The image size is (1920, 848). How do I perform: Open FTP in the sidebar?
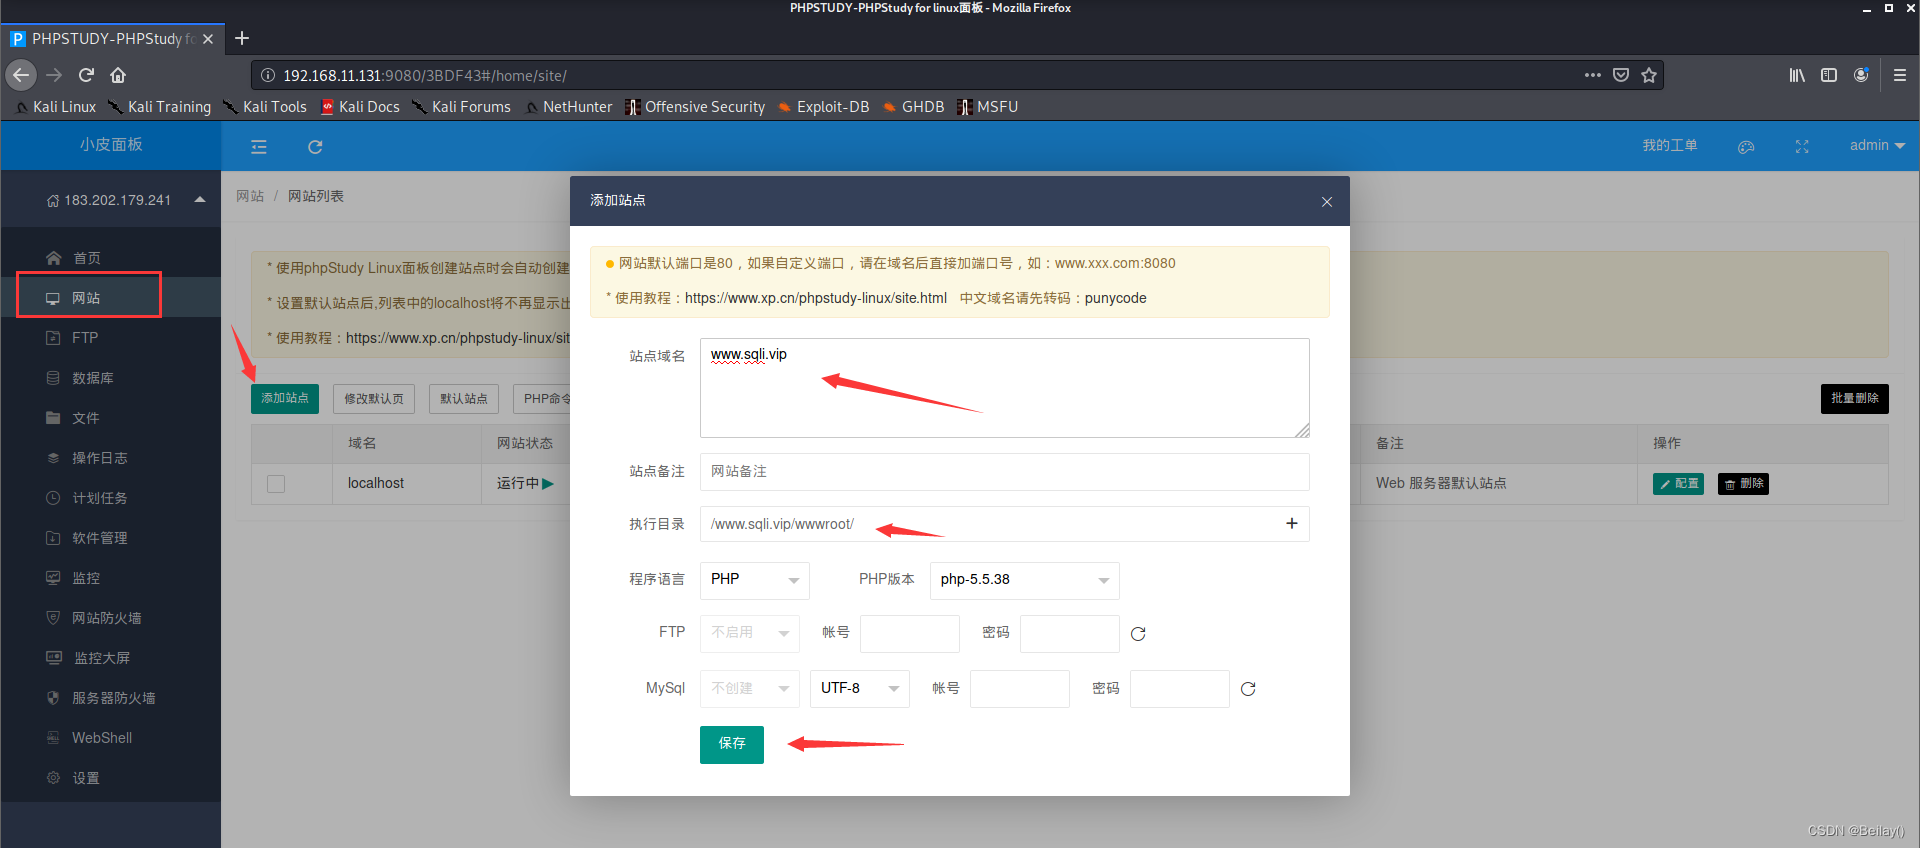pyautogui.click(x=110, y=338)
